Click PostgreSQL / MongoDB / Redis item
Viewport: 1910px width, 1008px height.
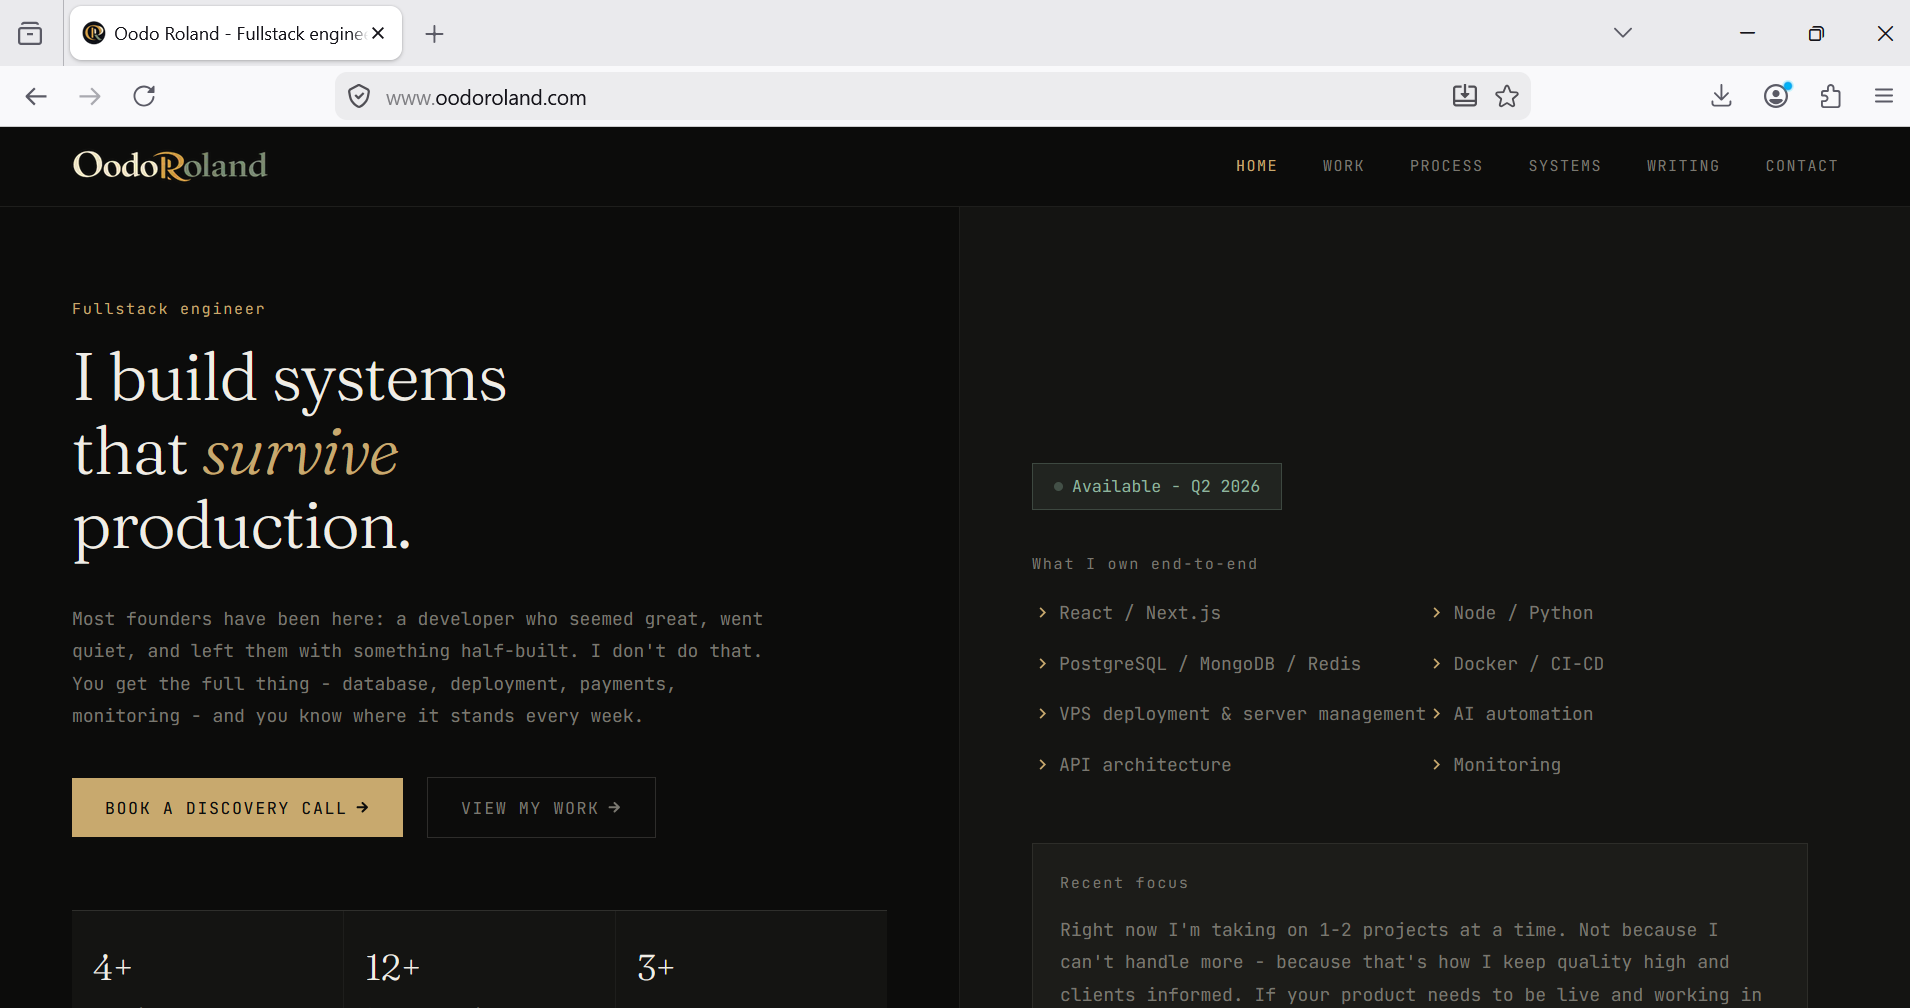tap(1200, 664)
